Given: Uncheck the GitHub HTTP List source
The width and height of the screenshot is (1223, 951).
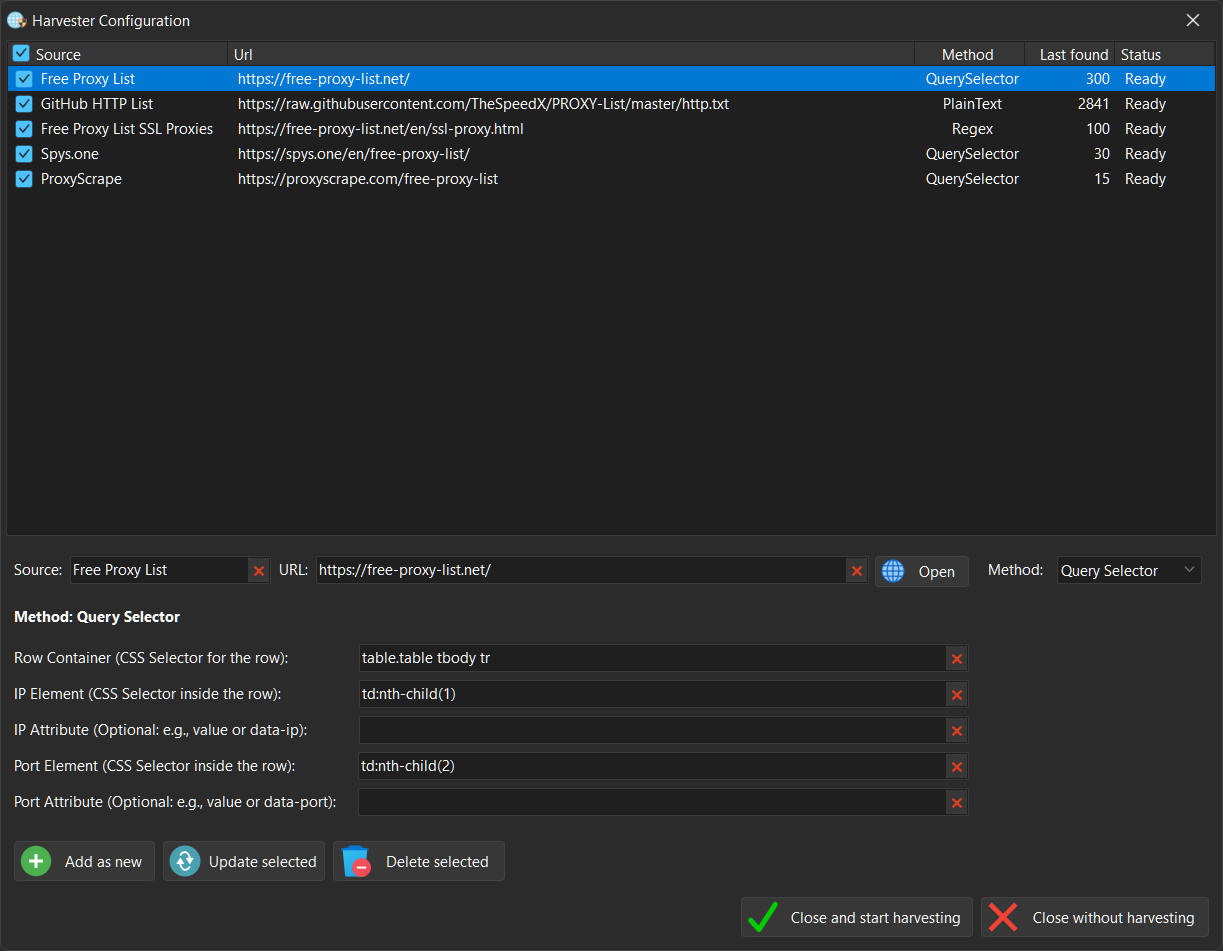Looking at the screenshot, I should (x=25, y=104).
